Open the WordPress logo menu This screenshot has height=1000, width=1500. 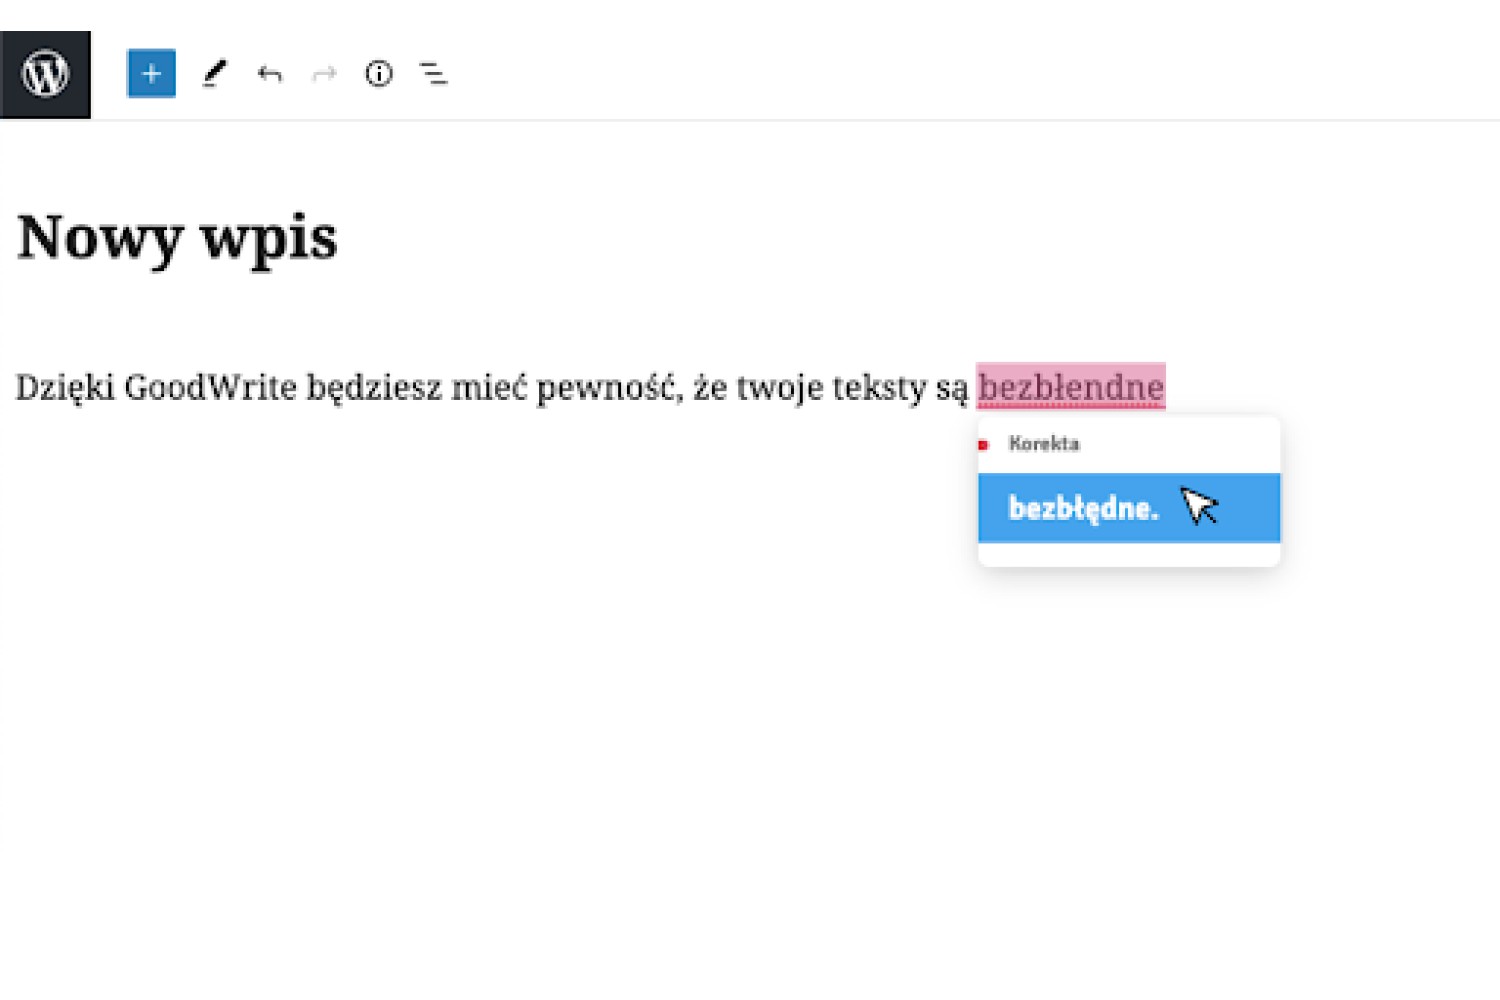[x=45, y=74]
